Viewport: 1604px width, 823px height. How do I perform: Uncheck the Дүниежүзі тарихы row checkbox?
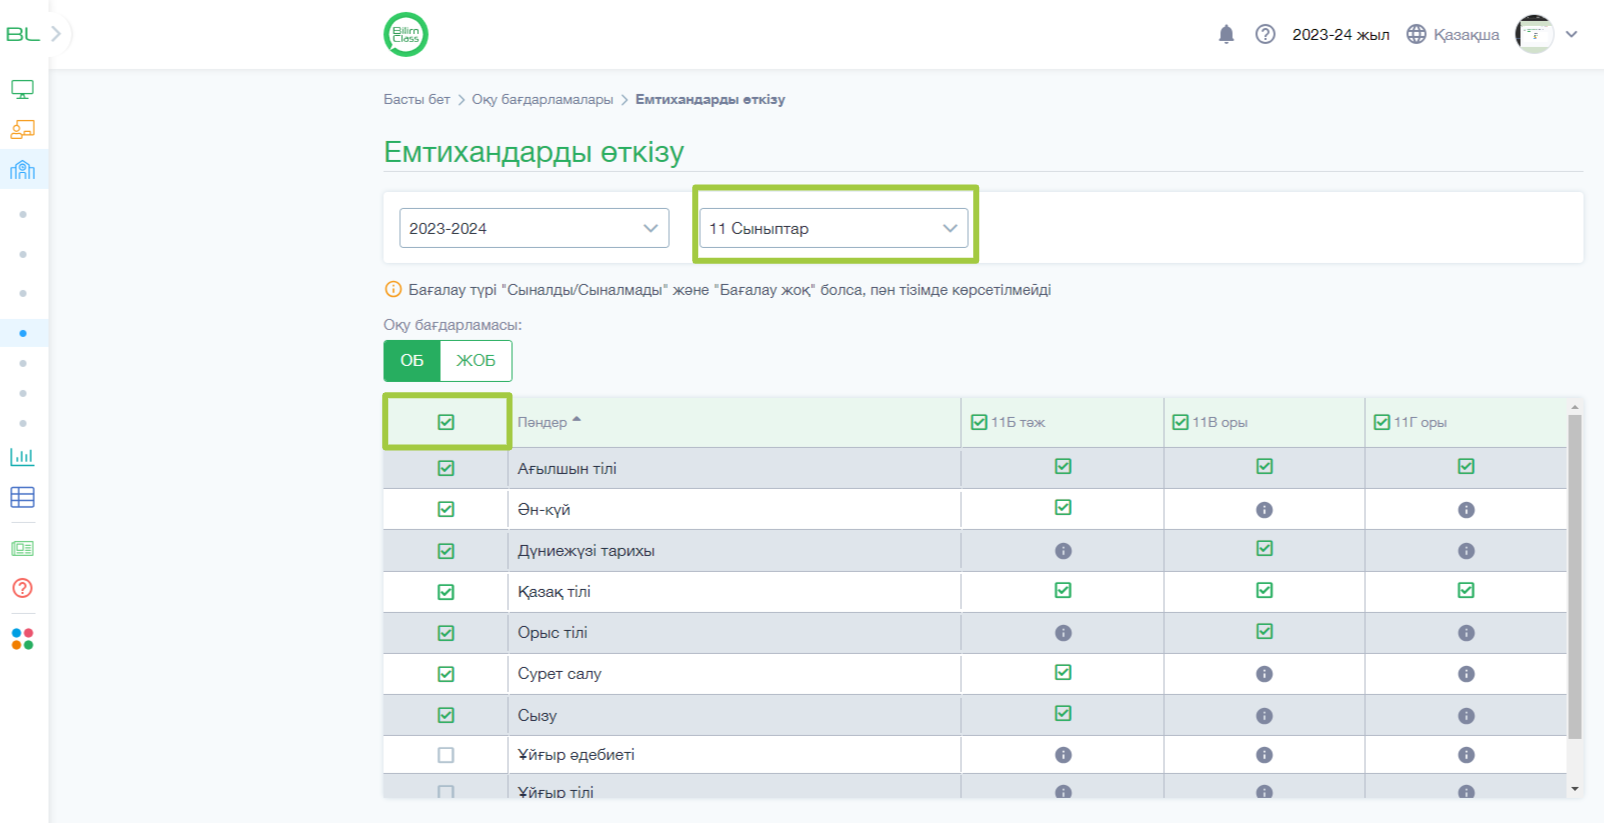click(446, 551)
